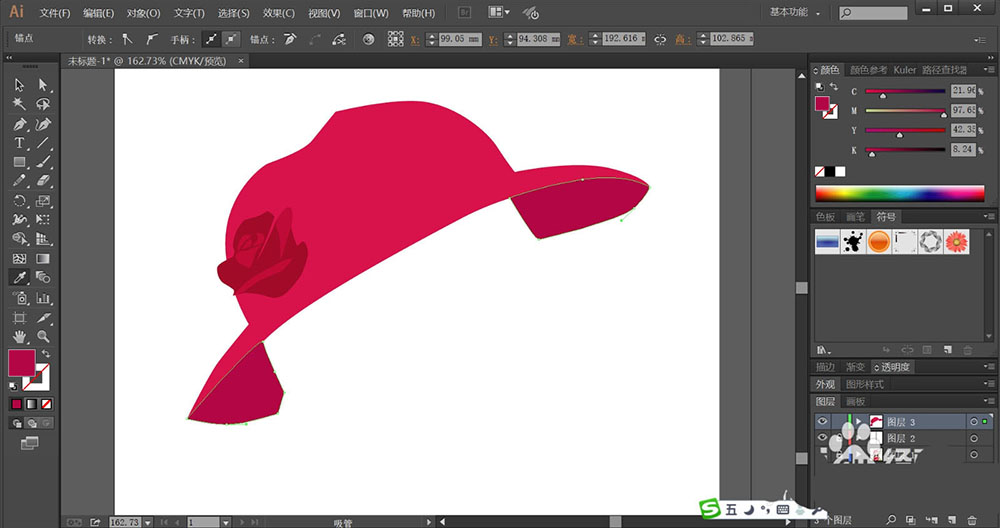
Task: Click the orange sphere symbol
Action: tap(879, 242)
